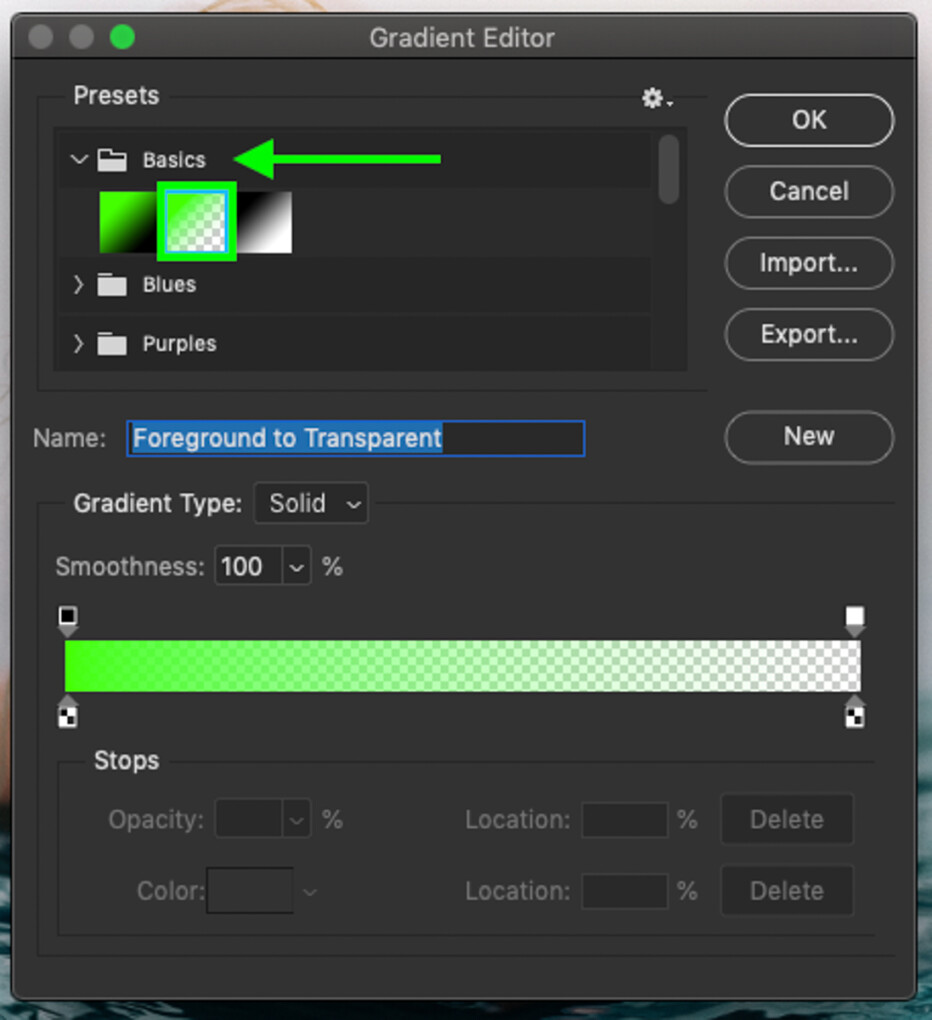Click Export to save gradients

click(x=808, y=335)
